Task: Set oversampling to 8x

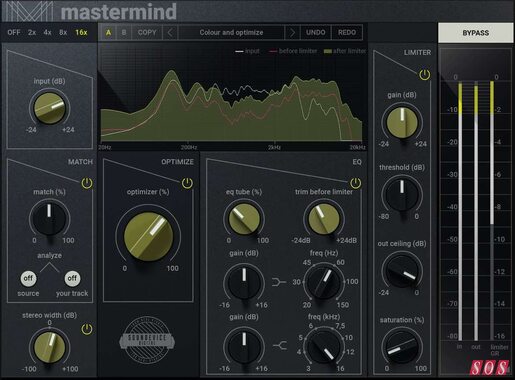Action: [x=63, y=33]
